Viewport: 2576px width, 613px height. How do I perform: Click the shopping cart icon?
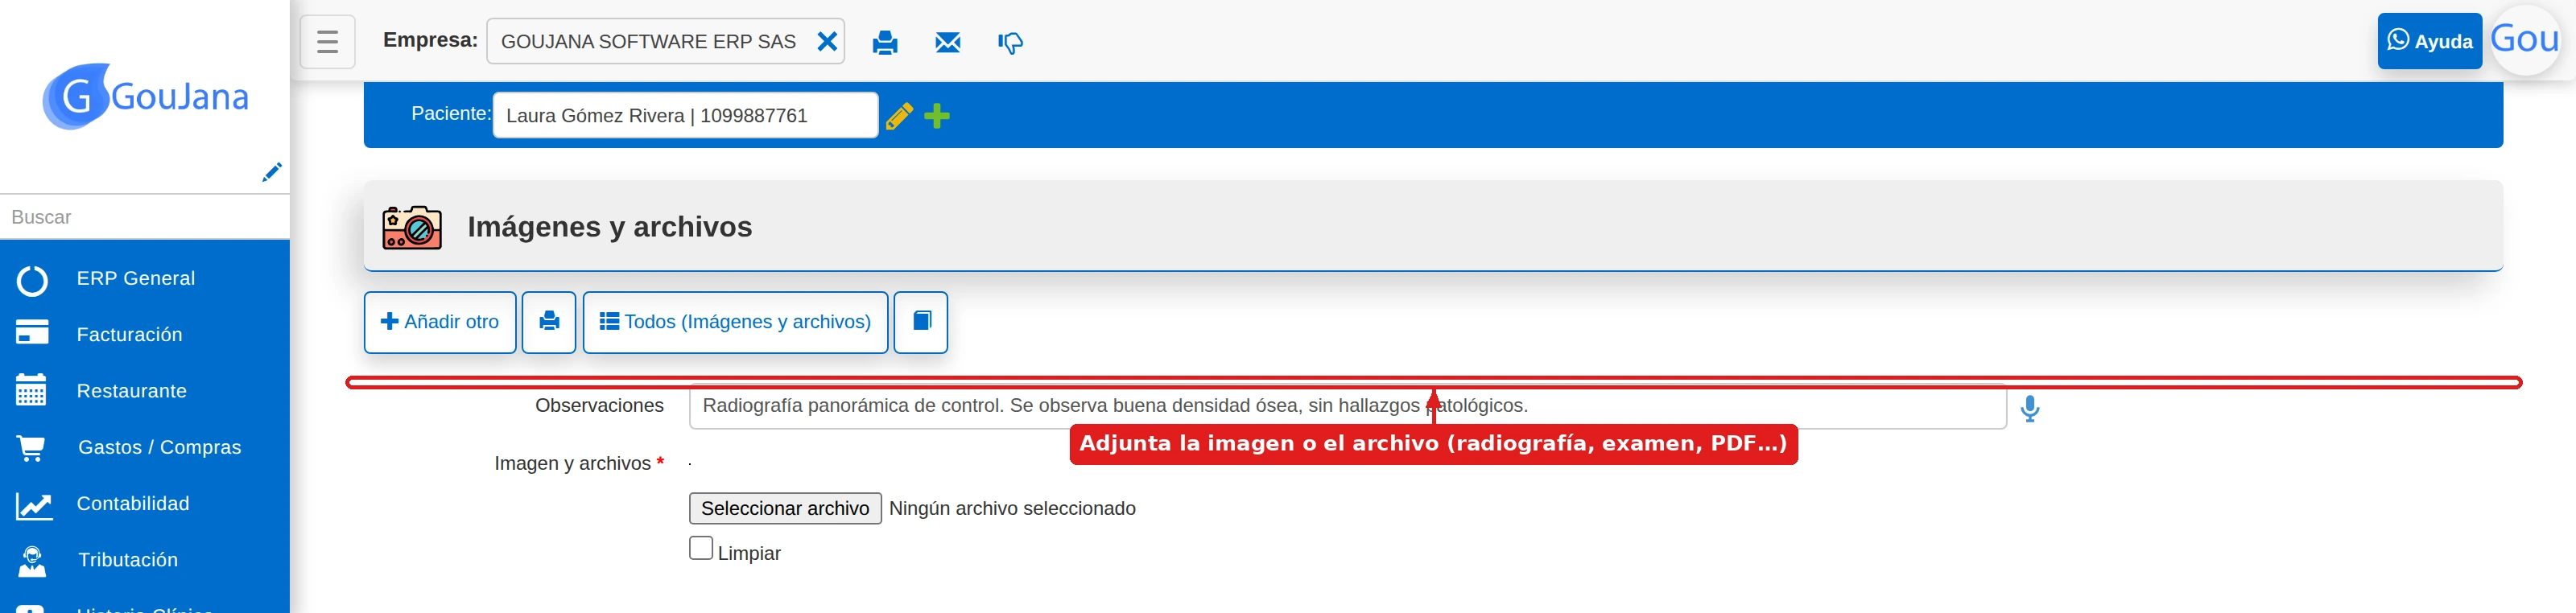tap(31, 448)
